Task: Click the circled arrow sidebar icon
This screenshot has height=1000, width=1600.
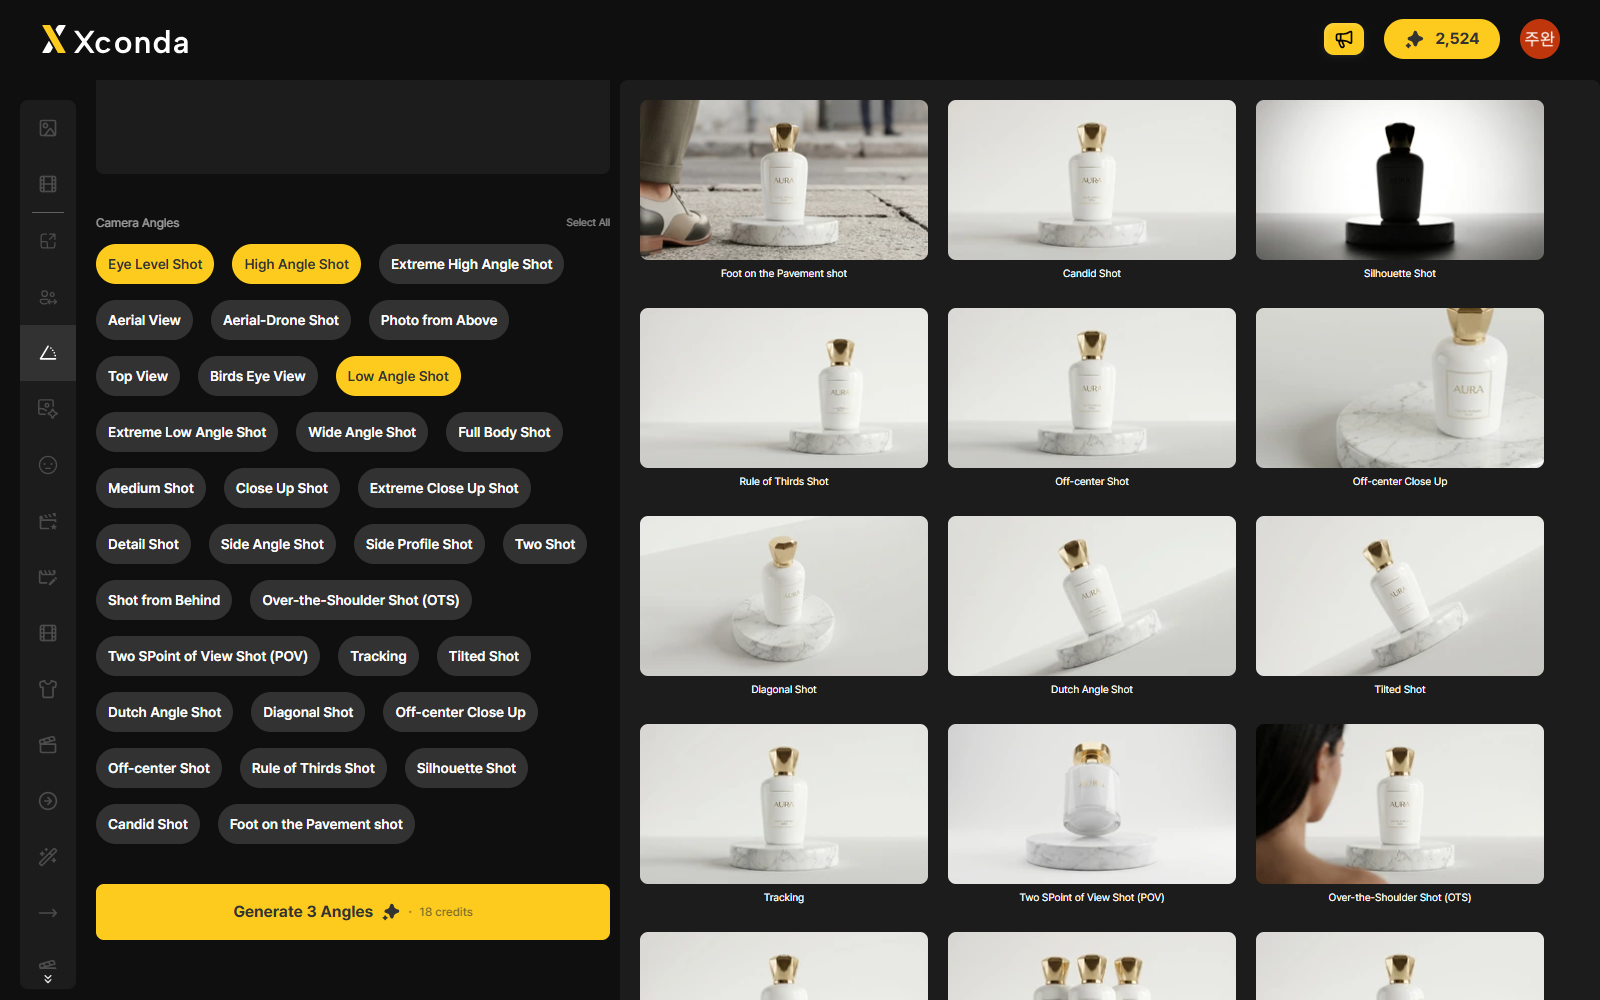Action: click(x=48, y=801)
